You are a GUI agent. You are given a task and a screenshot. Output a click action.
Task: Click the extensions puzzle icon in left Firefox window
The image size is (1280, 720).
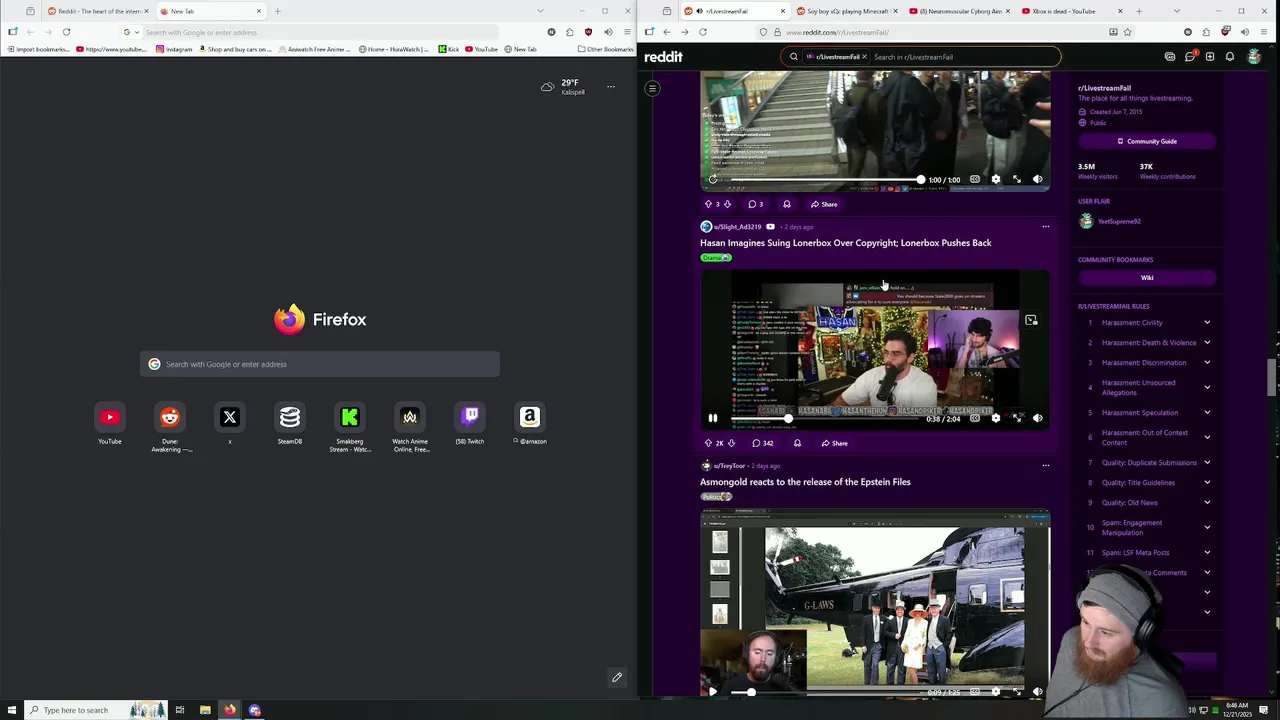click(570, 32)
